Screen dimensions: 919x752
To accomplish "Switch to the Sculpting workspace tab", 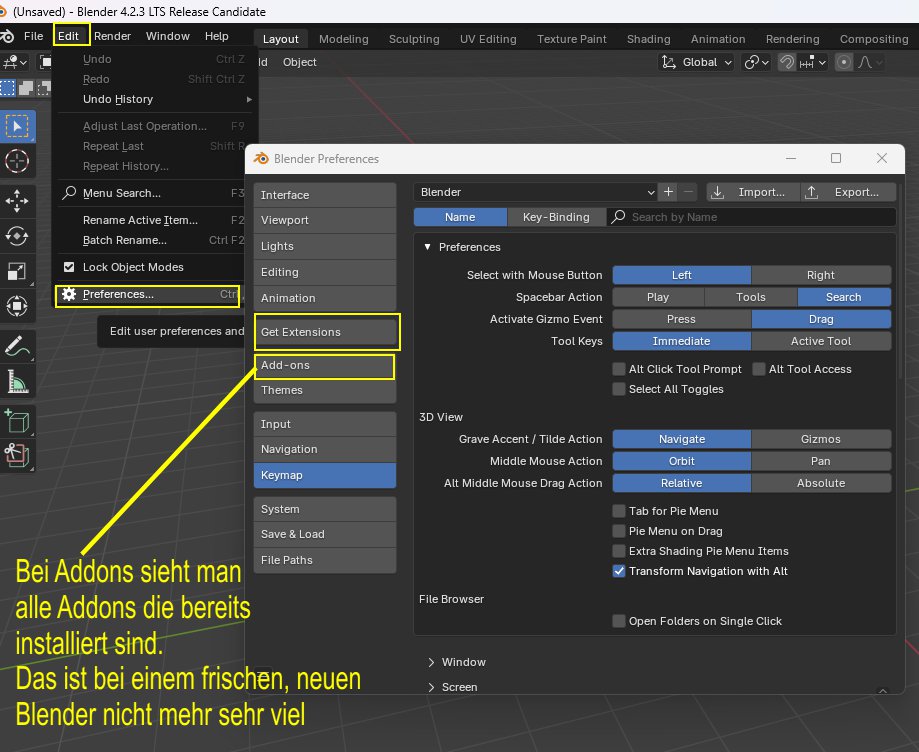I will 414,39.
